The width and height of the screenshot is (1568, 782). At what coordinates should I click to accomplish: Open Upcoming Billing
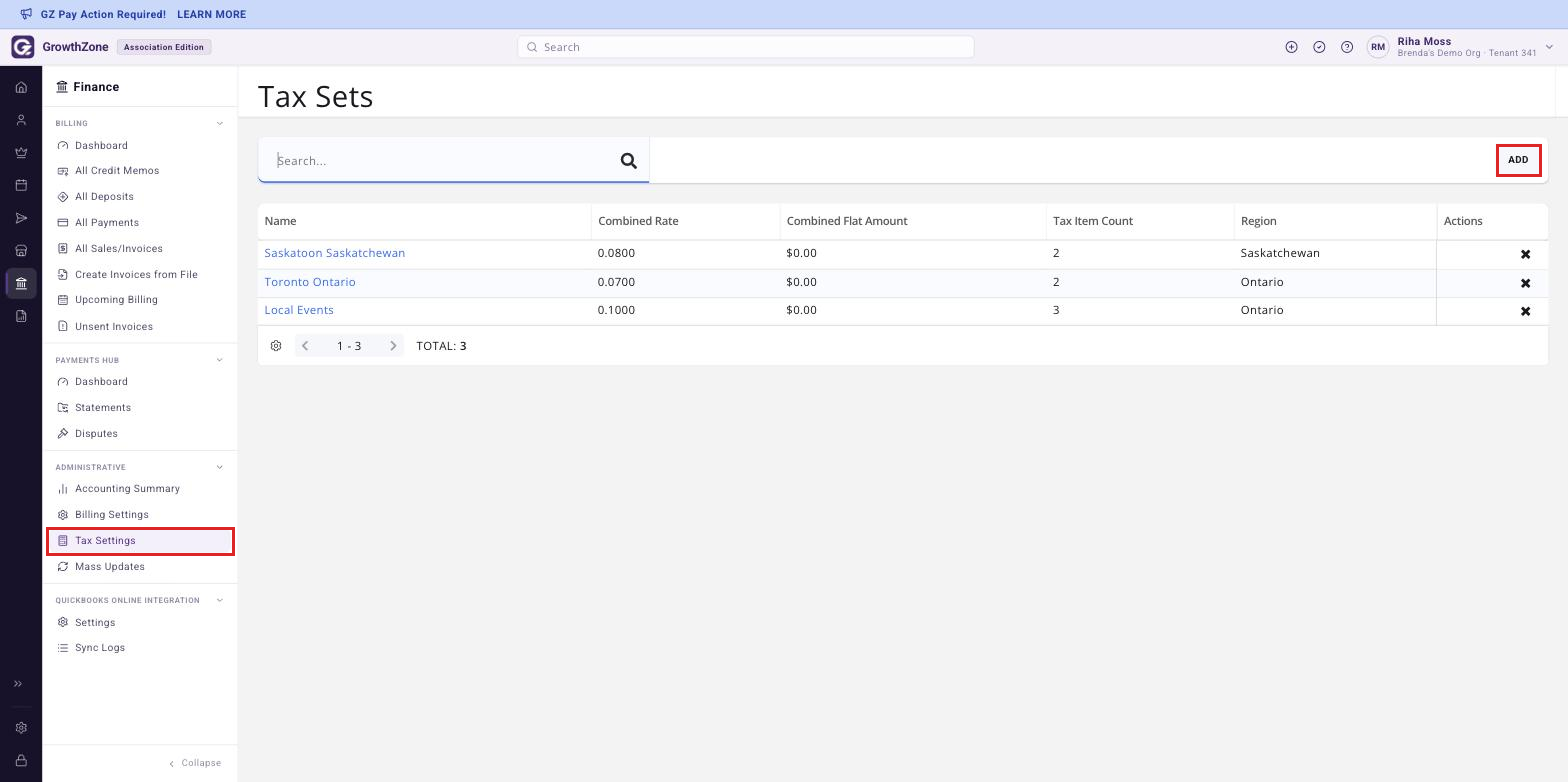click(x=140, y=300)
